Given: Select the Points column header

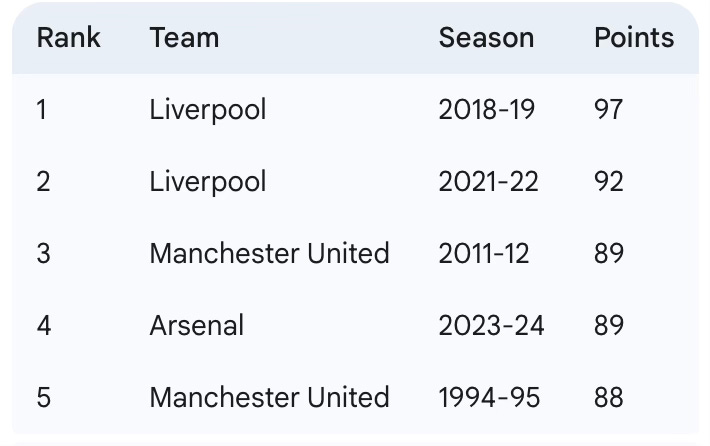Looking at the screenshot, I should (x=634, y=38).
